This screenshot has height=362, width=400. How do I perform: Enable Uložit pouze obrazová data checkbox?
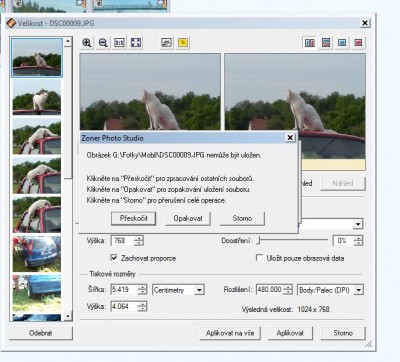259,258
